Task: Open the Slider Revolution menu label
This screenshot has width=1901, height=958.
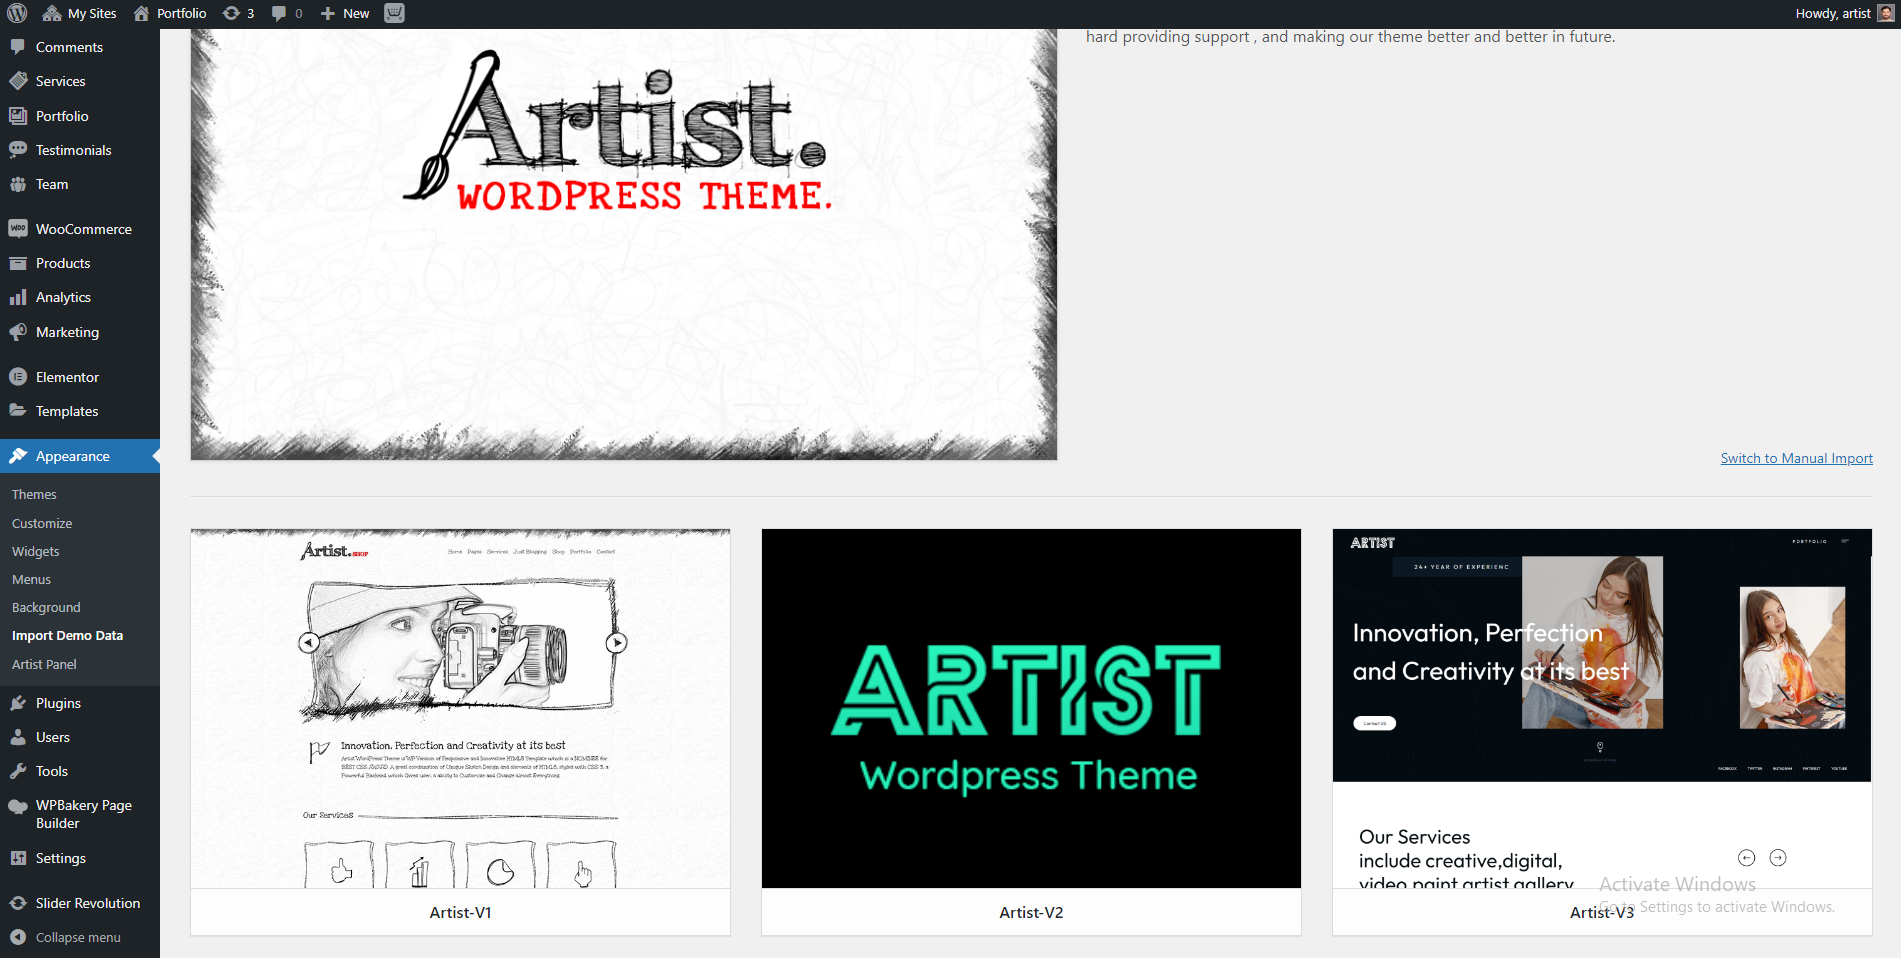Action: click(x=88, y=903)
